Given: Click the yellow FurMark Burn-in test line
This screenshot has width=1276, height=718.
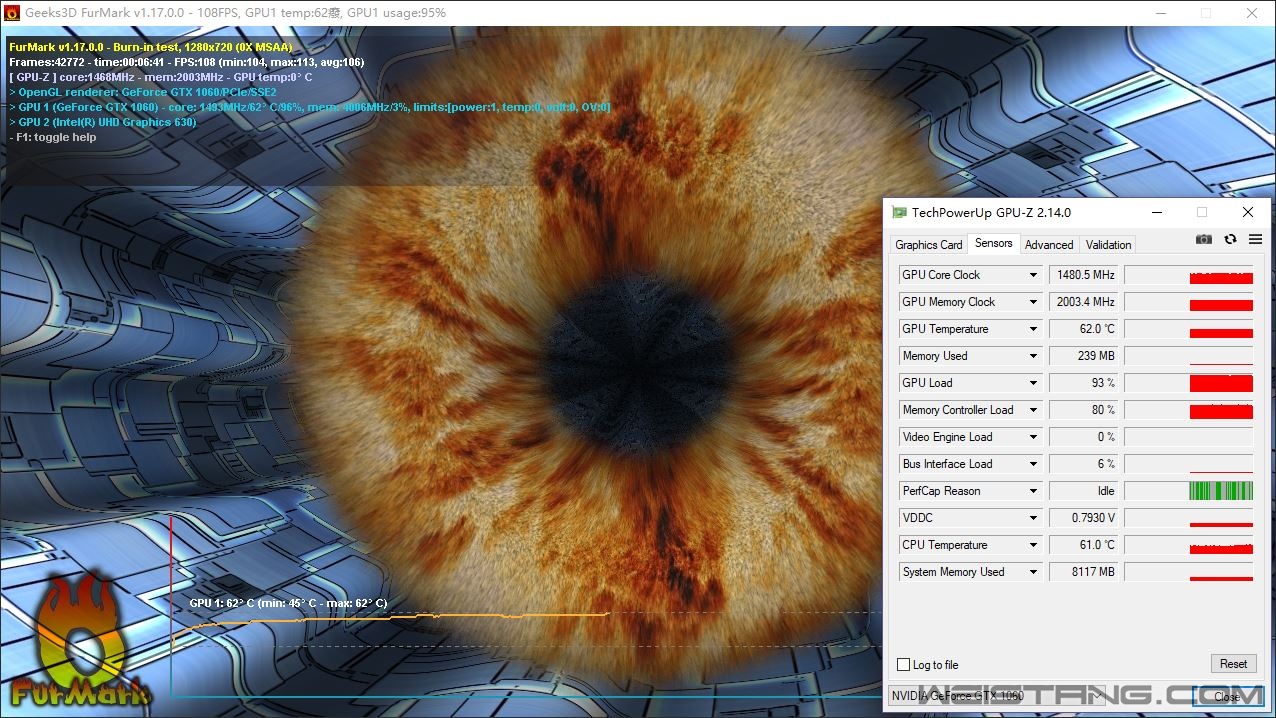Looking at the screenshot, I should tap(151, 47).
